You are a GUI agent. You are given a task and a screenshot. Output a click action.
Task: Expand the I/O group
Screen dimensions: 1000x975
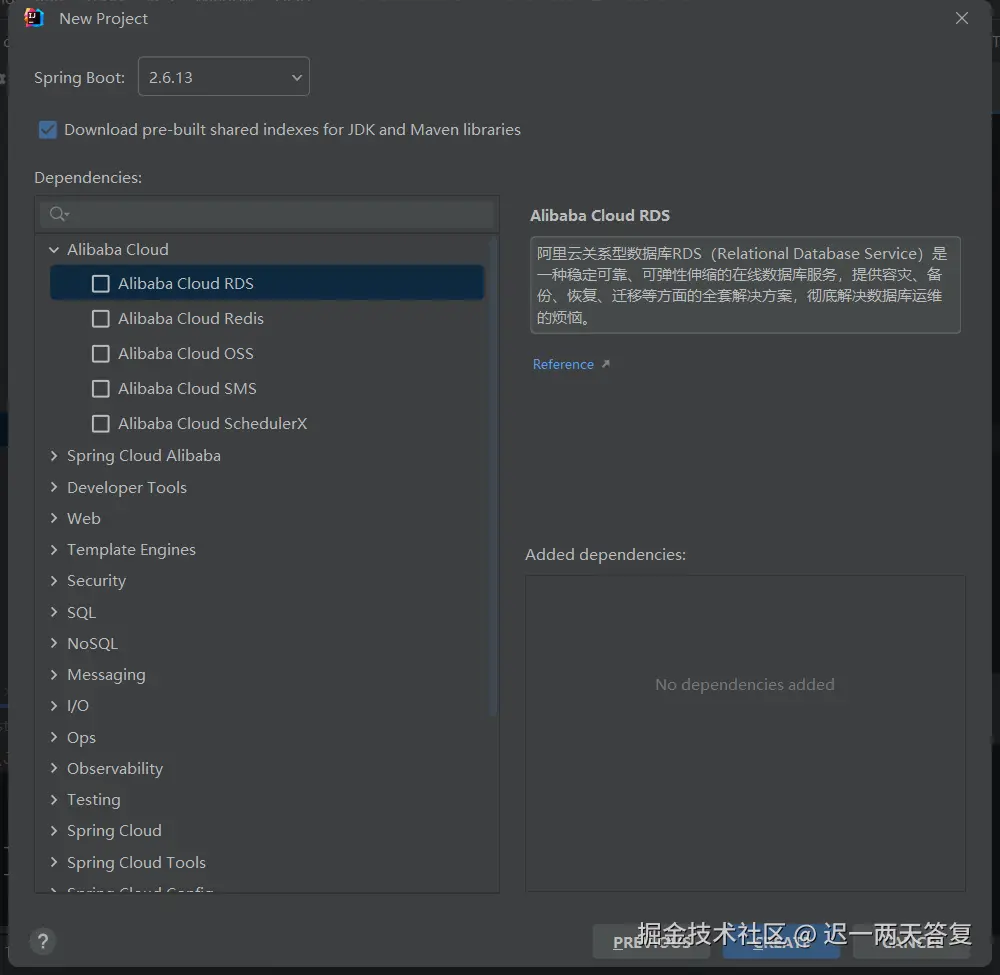click(x=54, y=705)
